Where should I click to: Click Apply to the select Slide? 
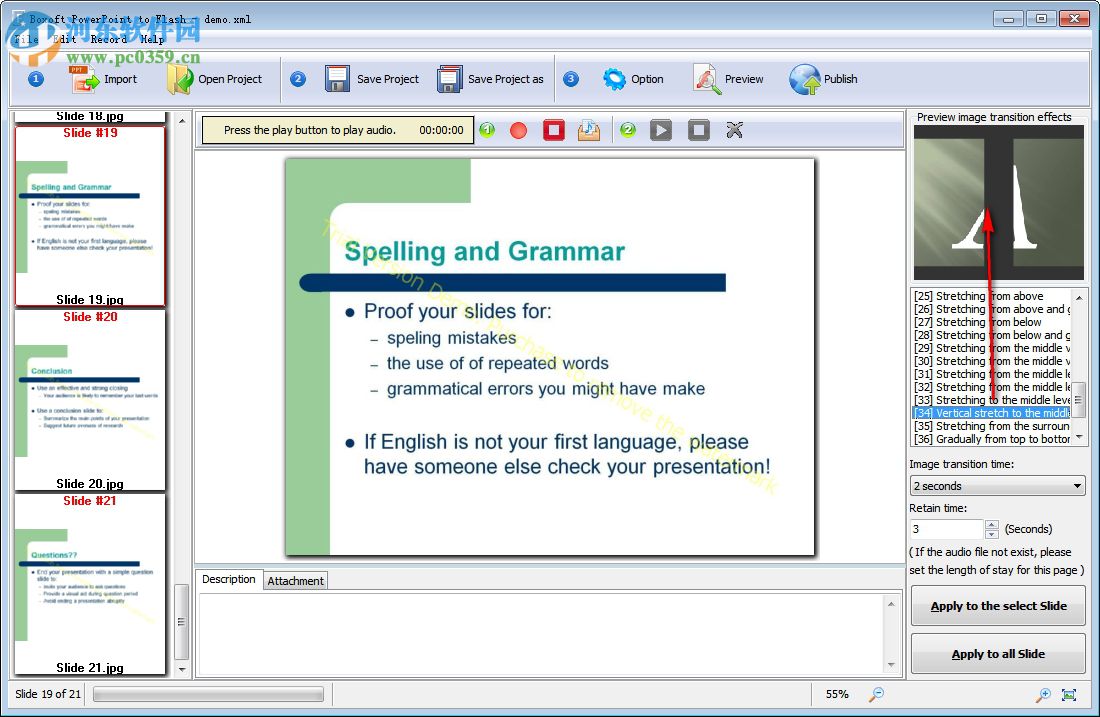[x=997, y=605]
